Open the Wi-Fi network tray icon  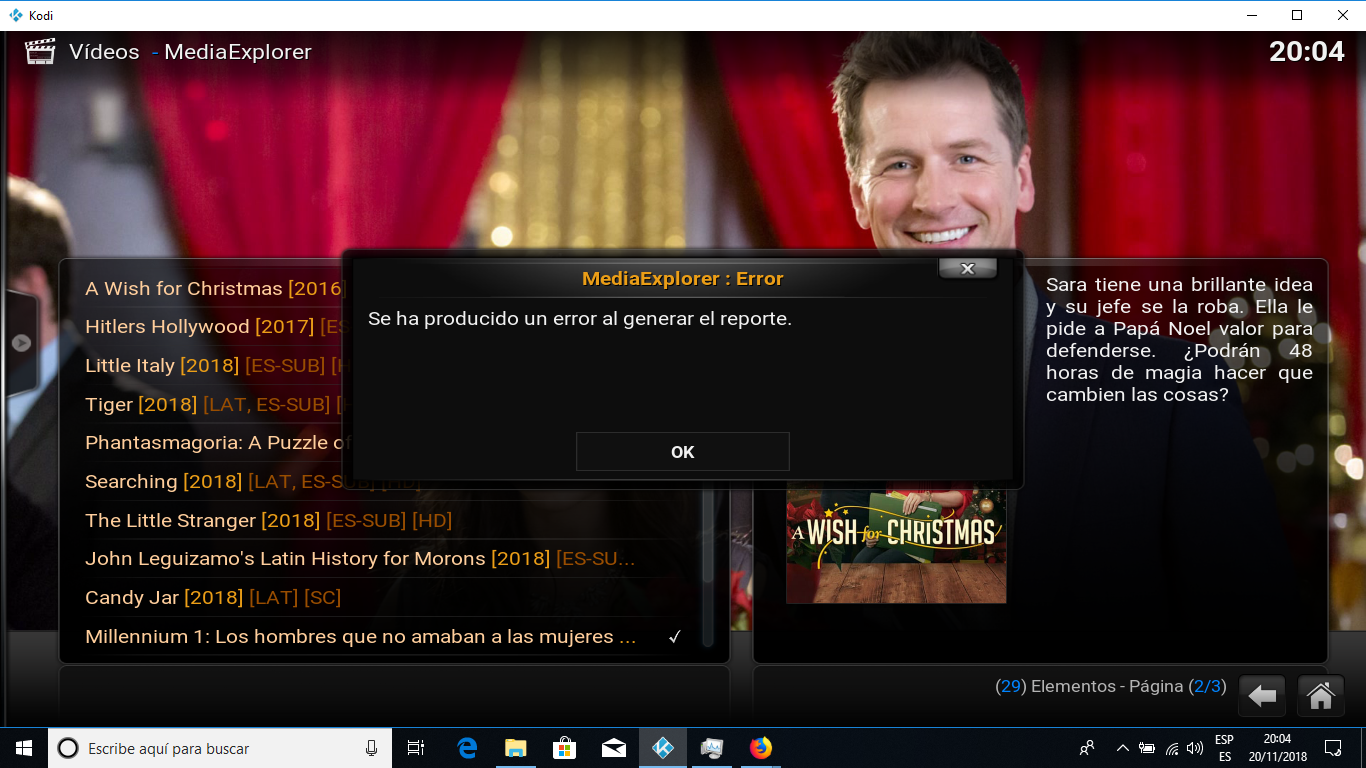pos(1171,748)
